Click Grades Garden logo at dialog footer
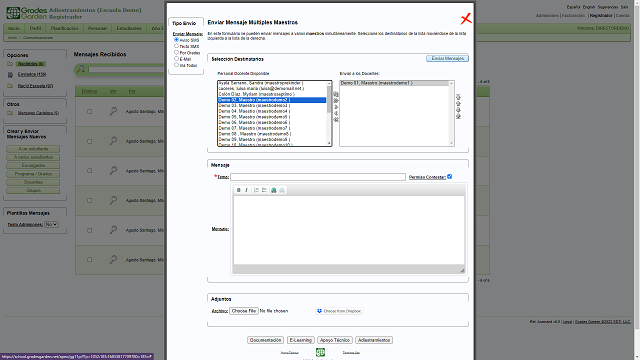The width and height of the screenshot is (640, 360). pyautogui.click(x=320, y=352)
